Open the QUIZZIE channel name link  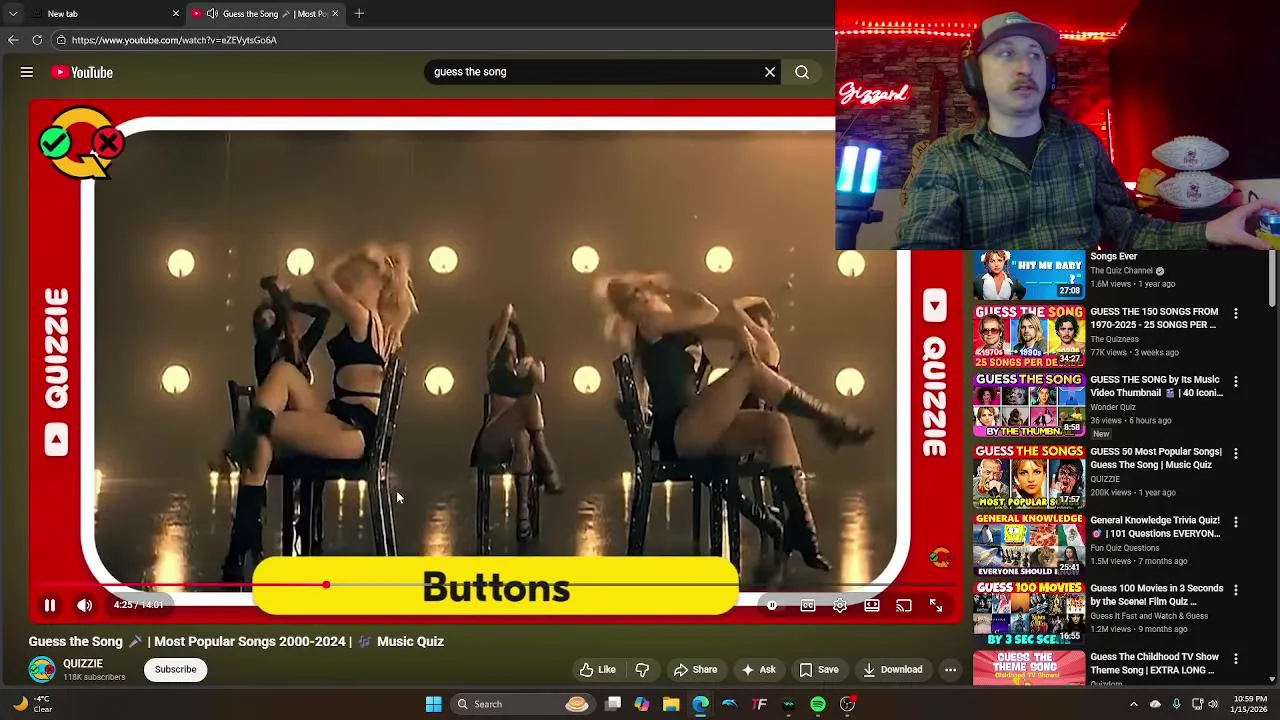tap(83, 664)
